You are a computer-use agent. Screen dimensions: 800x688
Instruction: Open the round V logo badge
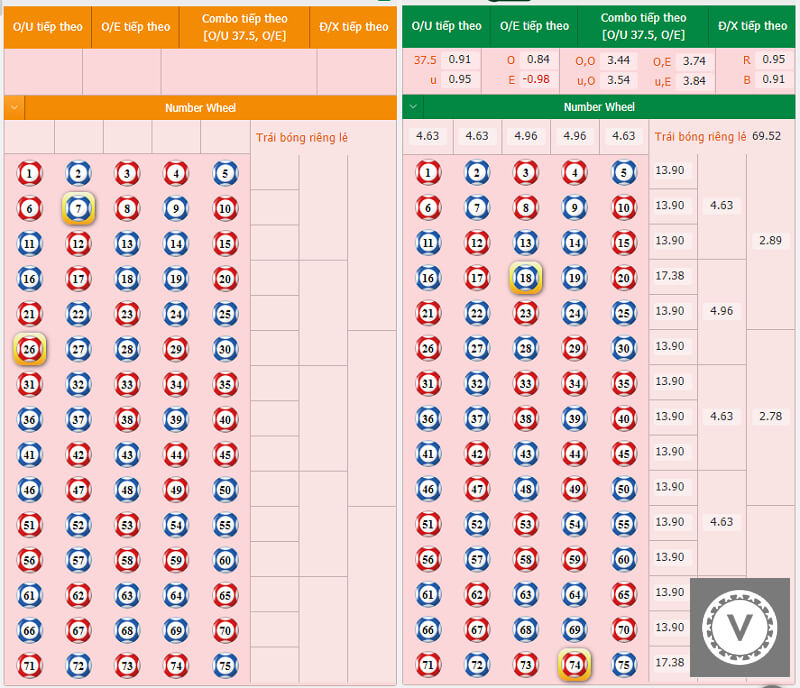740,627
